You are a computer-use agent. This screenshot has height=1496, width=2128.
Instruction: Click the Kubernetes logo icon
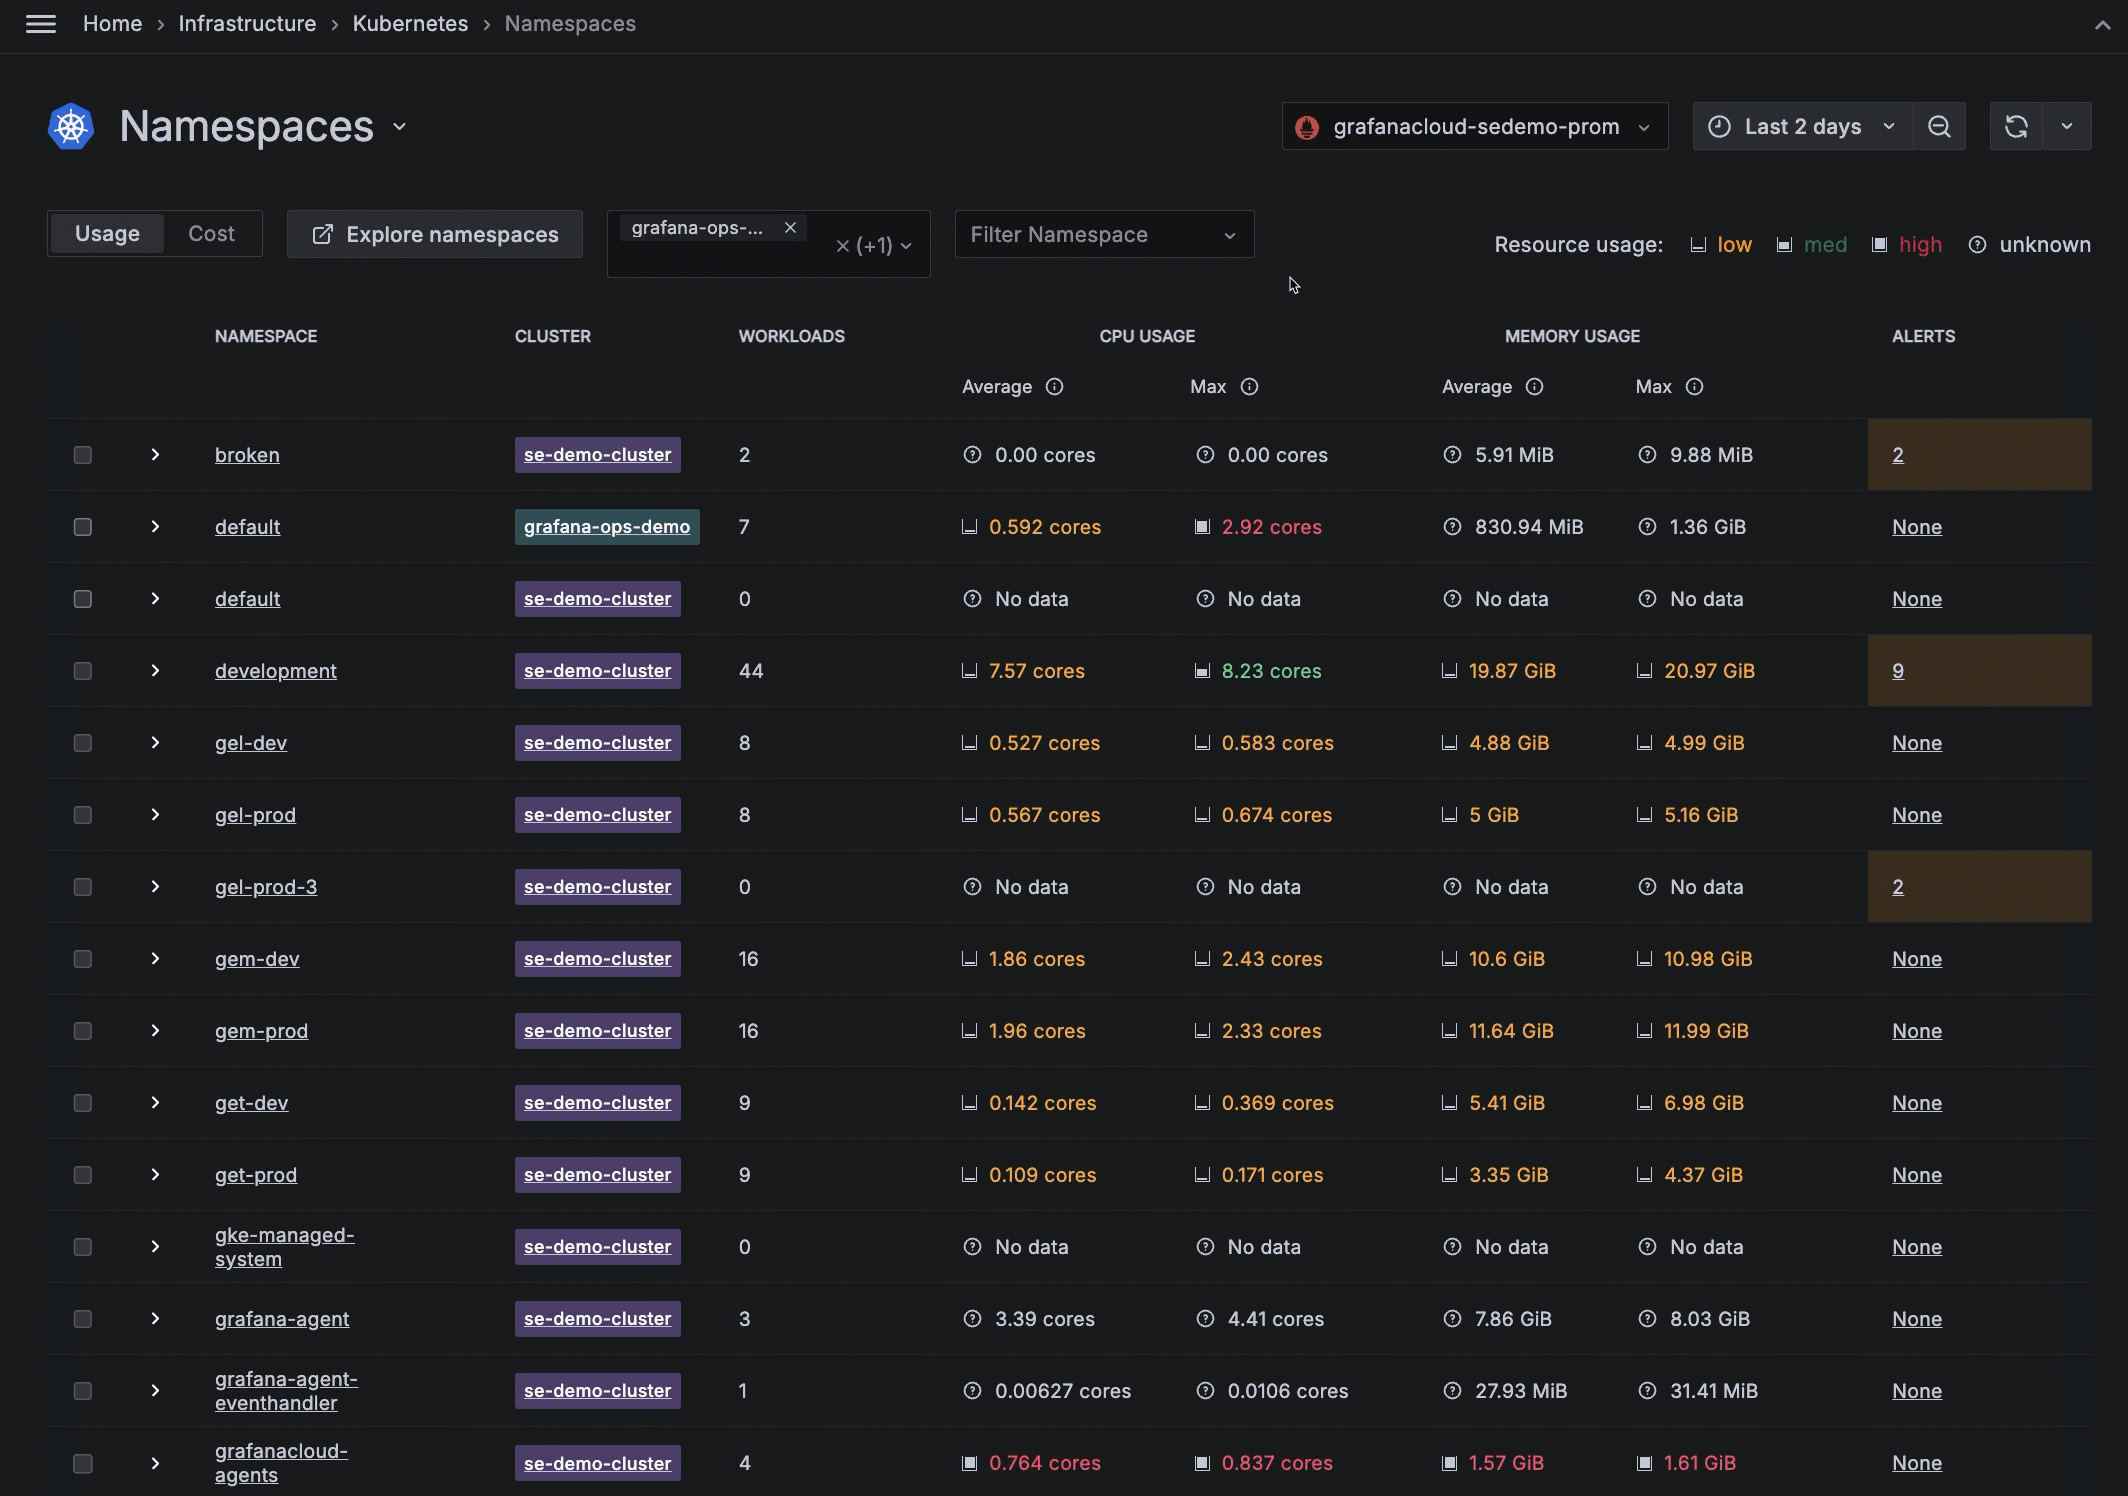(x=71, y=127)
